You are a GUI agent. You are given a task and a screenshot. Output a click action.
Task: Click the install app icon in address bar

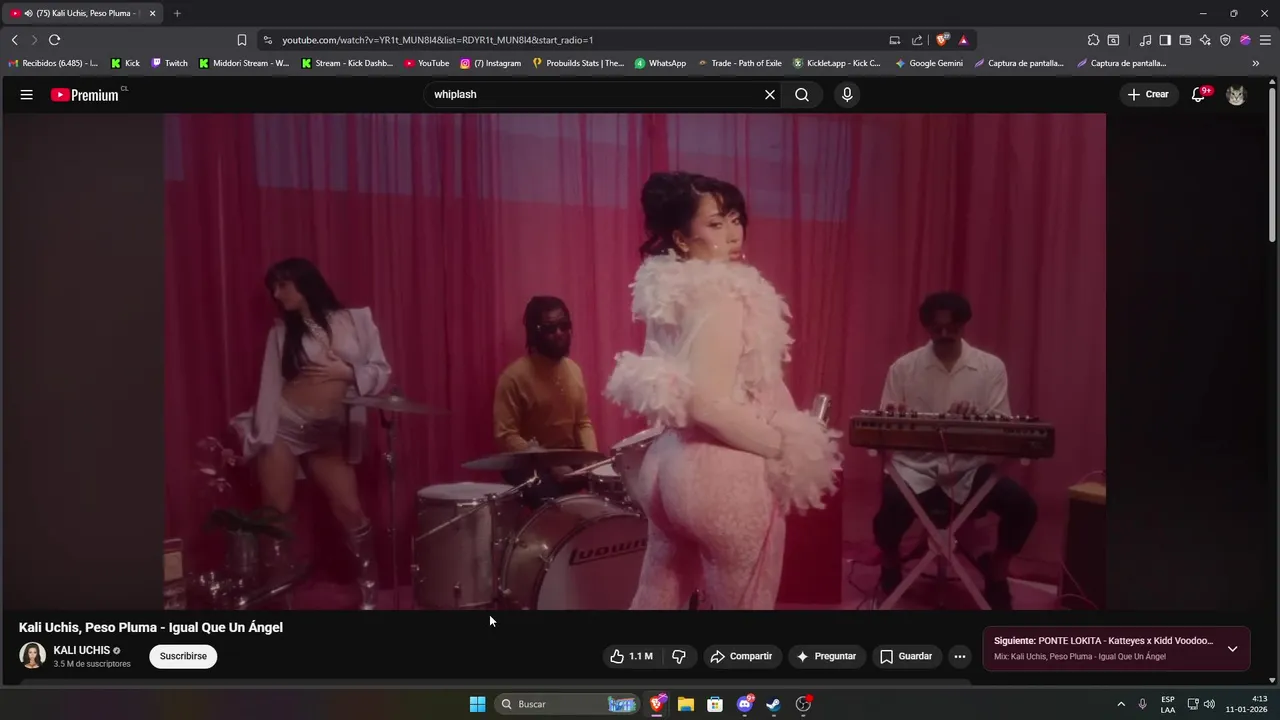coord(895,40)
